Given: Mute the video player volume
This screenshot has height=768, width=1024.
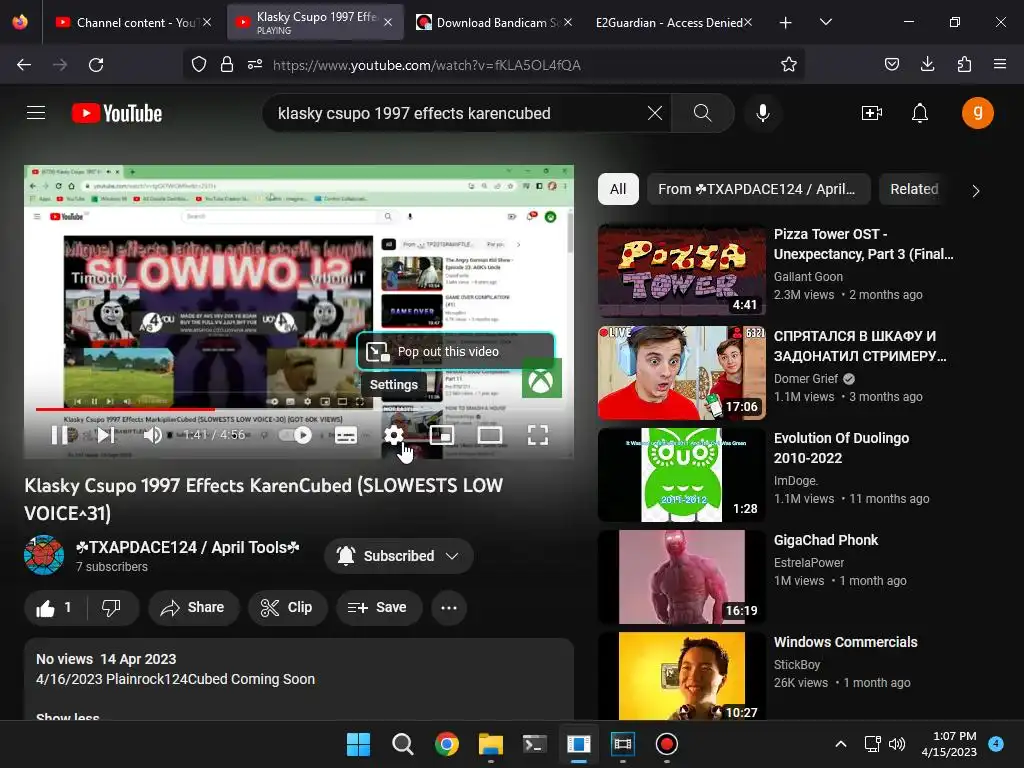Looking at the screenshot, I should click(x=152, y=435).
